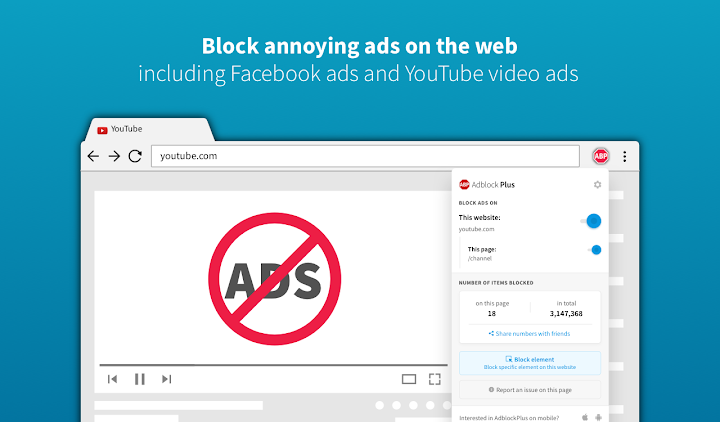
Task: Click the NUMBER OF ITEMS BLOCKED heading
Action: (496, 283)
